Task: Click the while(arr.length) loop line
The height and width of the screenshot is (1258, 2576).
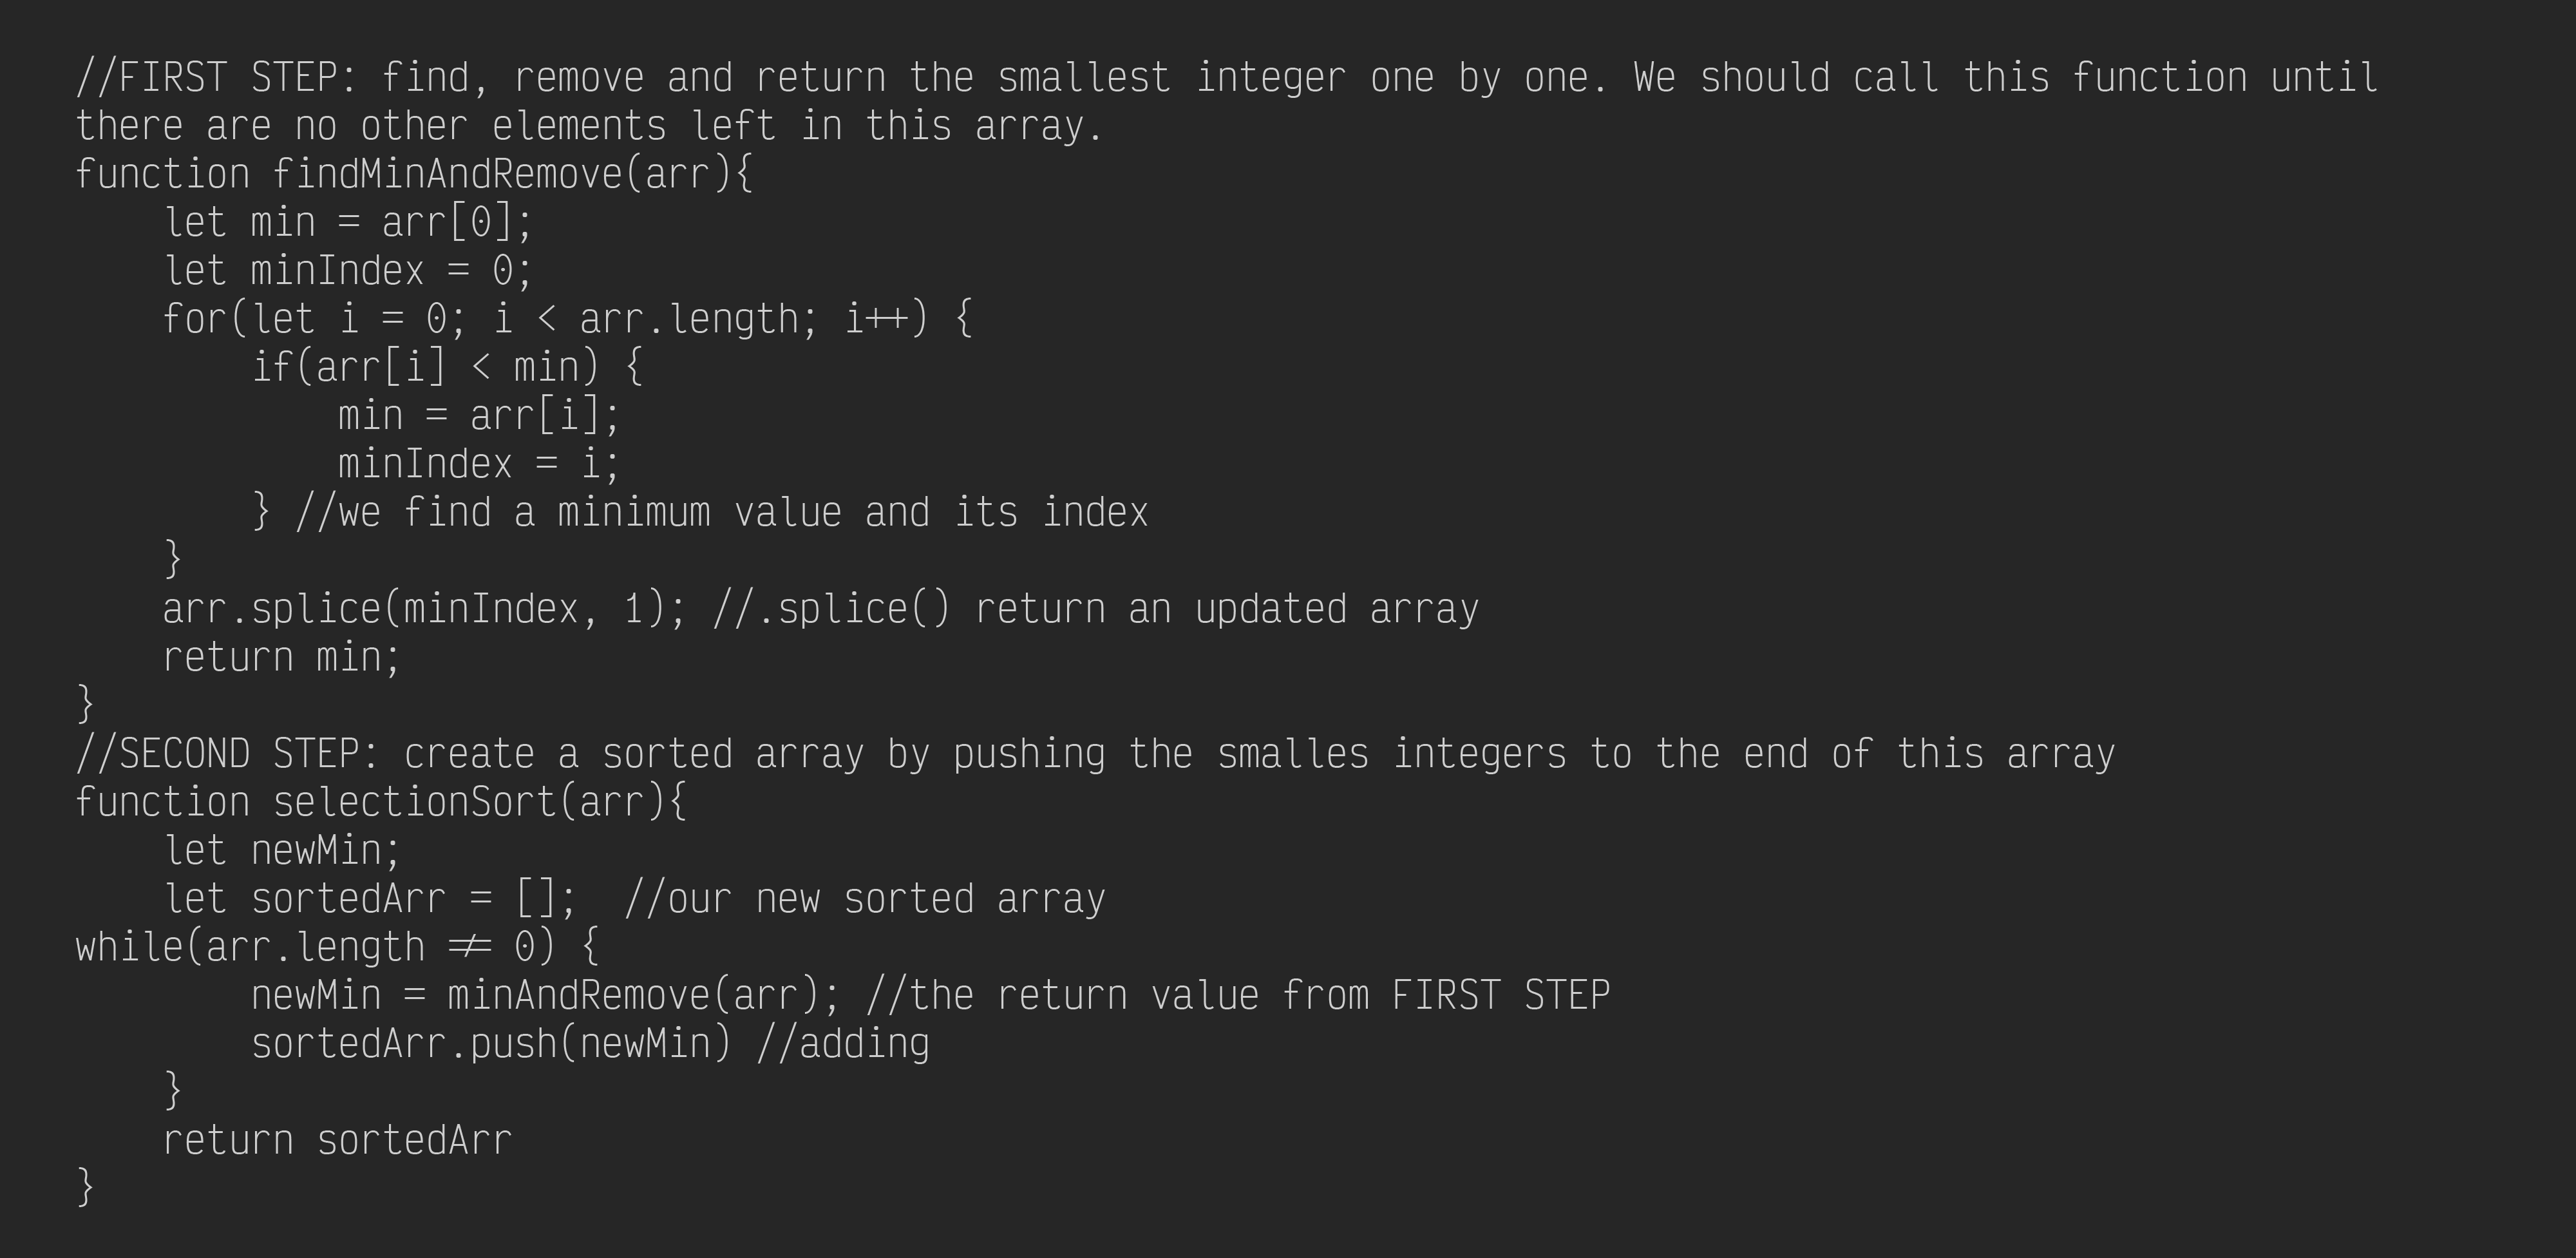Action: pos(337,946)
